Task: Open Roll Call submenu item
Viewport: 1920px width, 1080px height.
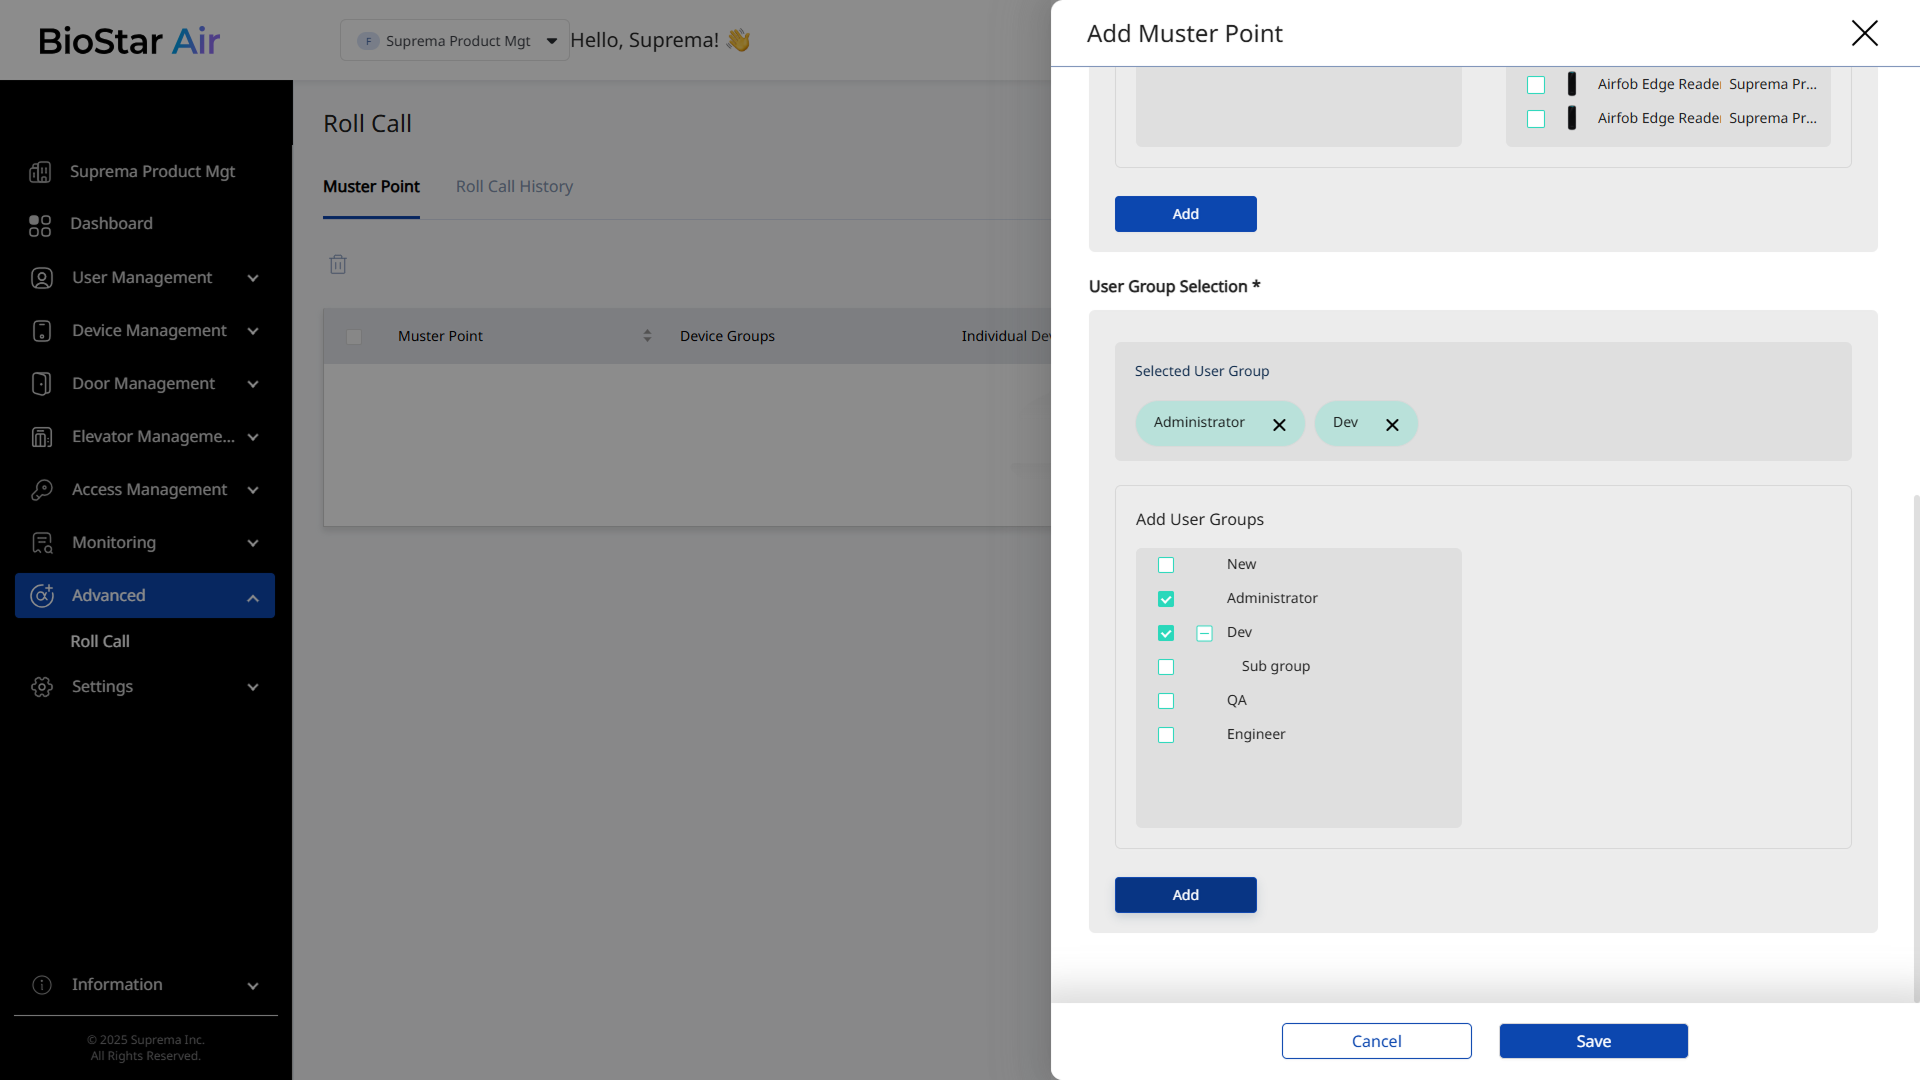Action: click(100, 642)
